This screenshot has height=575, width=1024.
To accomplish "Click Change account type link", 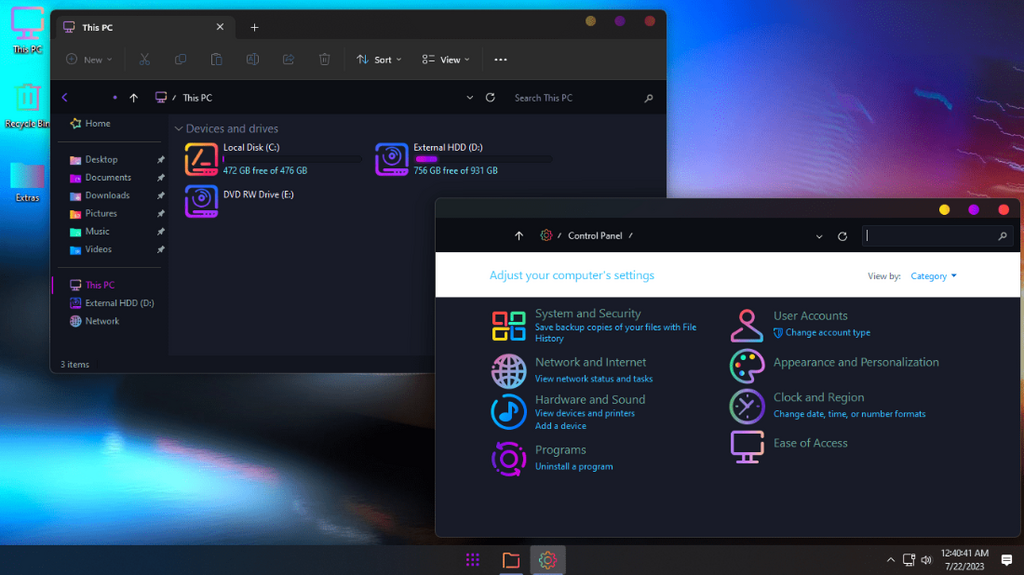I will 827,333.
